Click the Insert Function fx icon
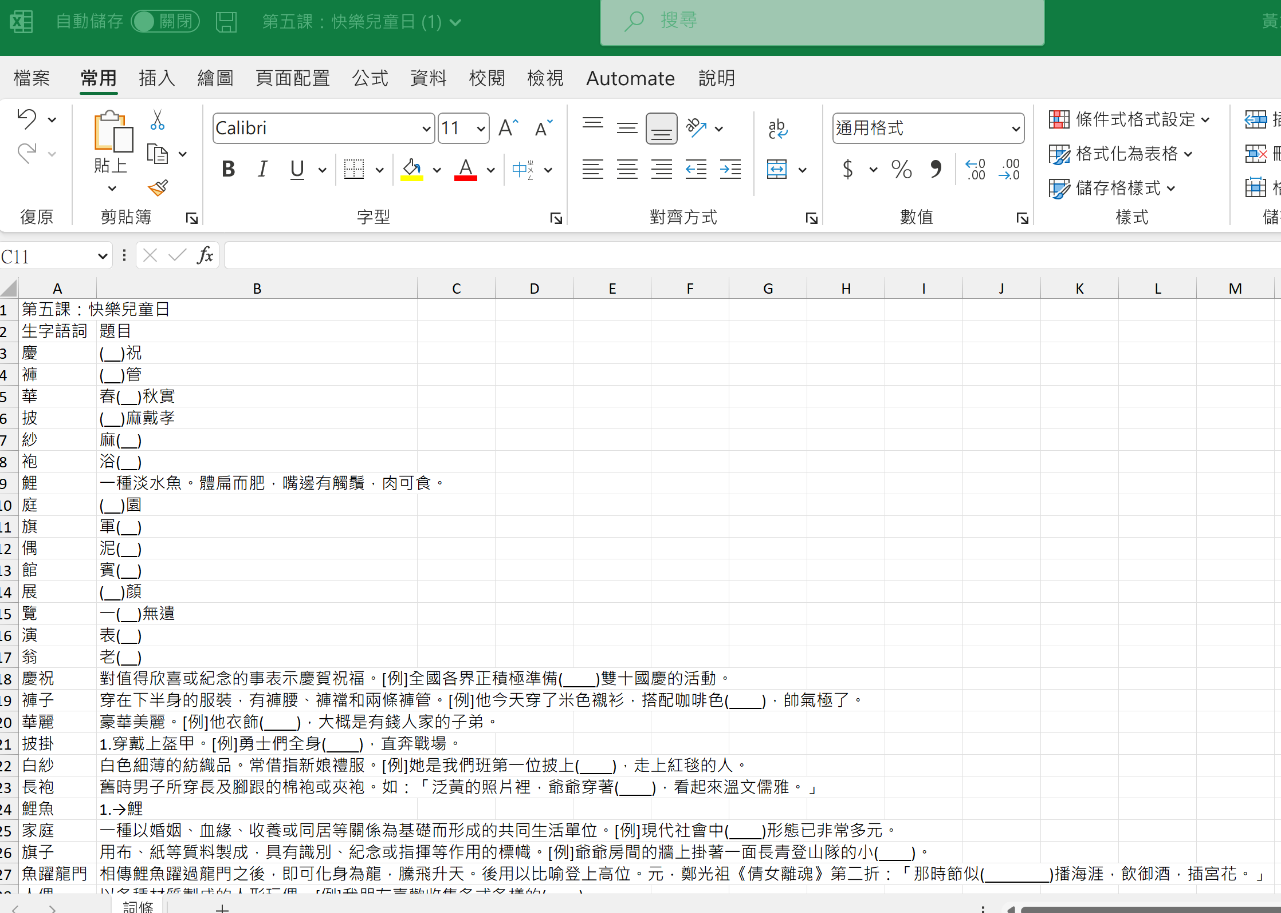Screen dimensions: 1281x913 point(205,256)
